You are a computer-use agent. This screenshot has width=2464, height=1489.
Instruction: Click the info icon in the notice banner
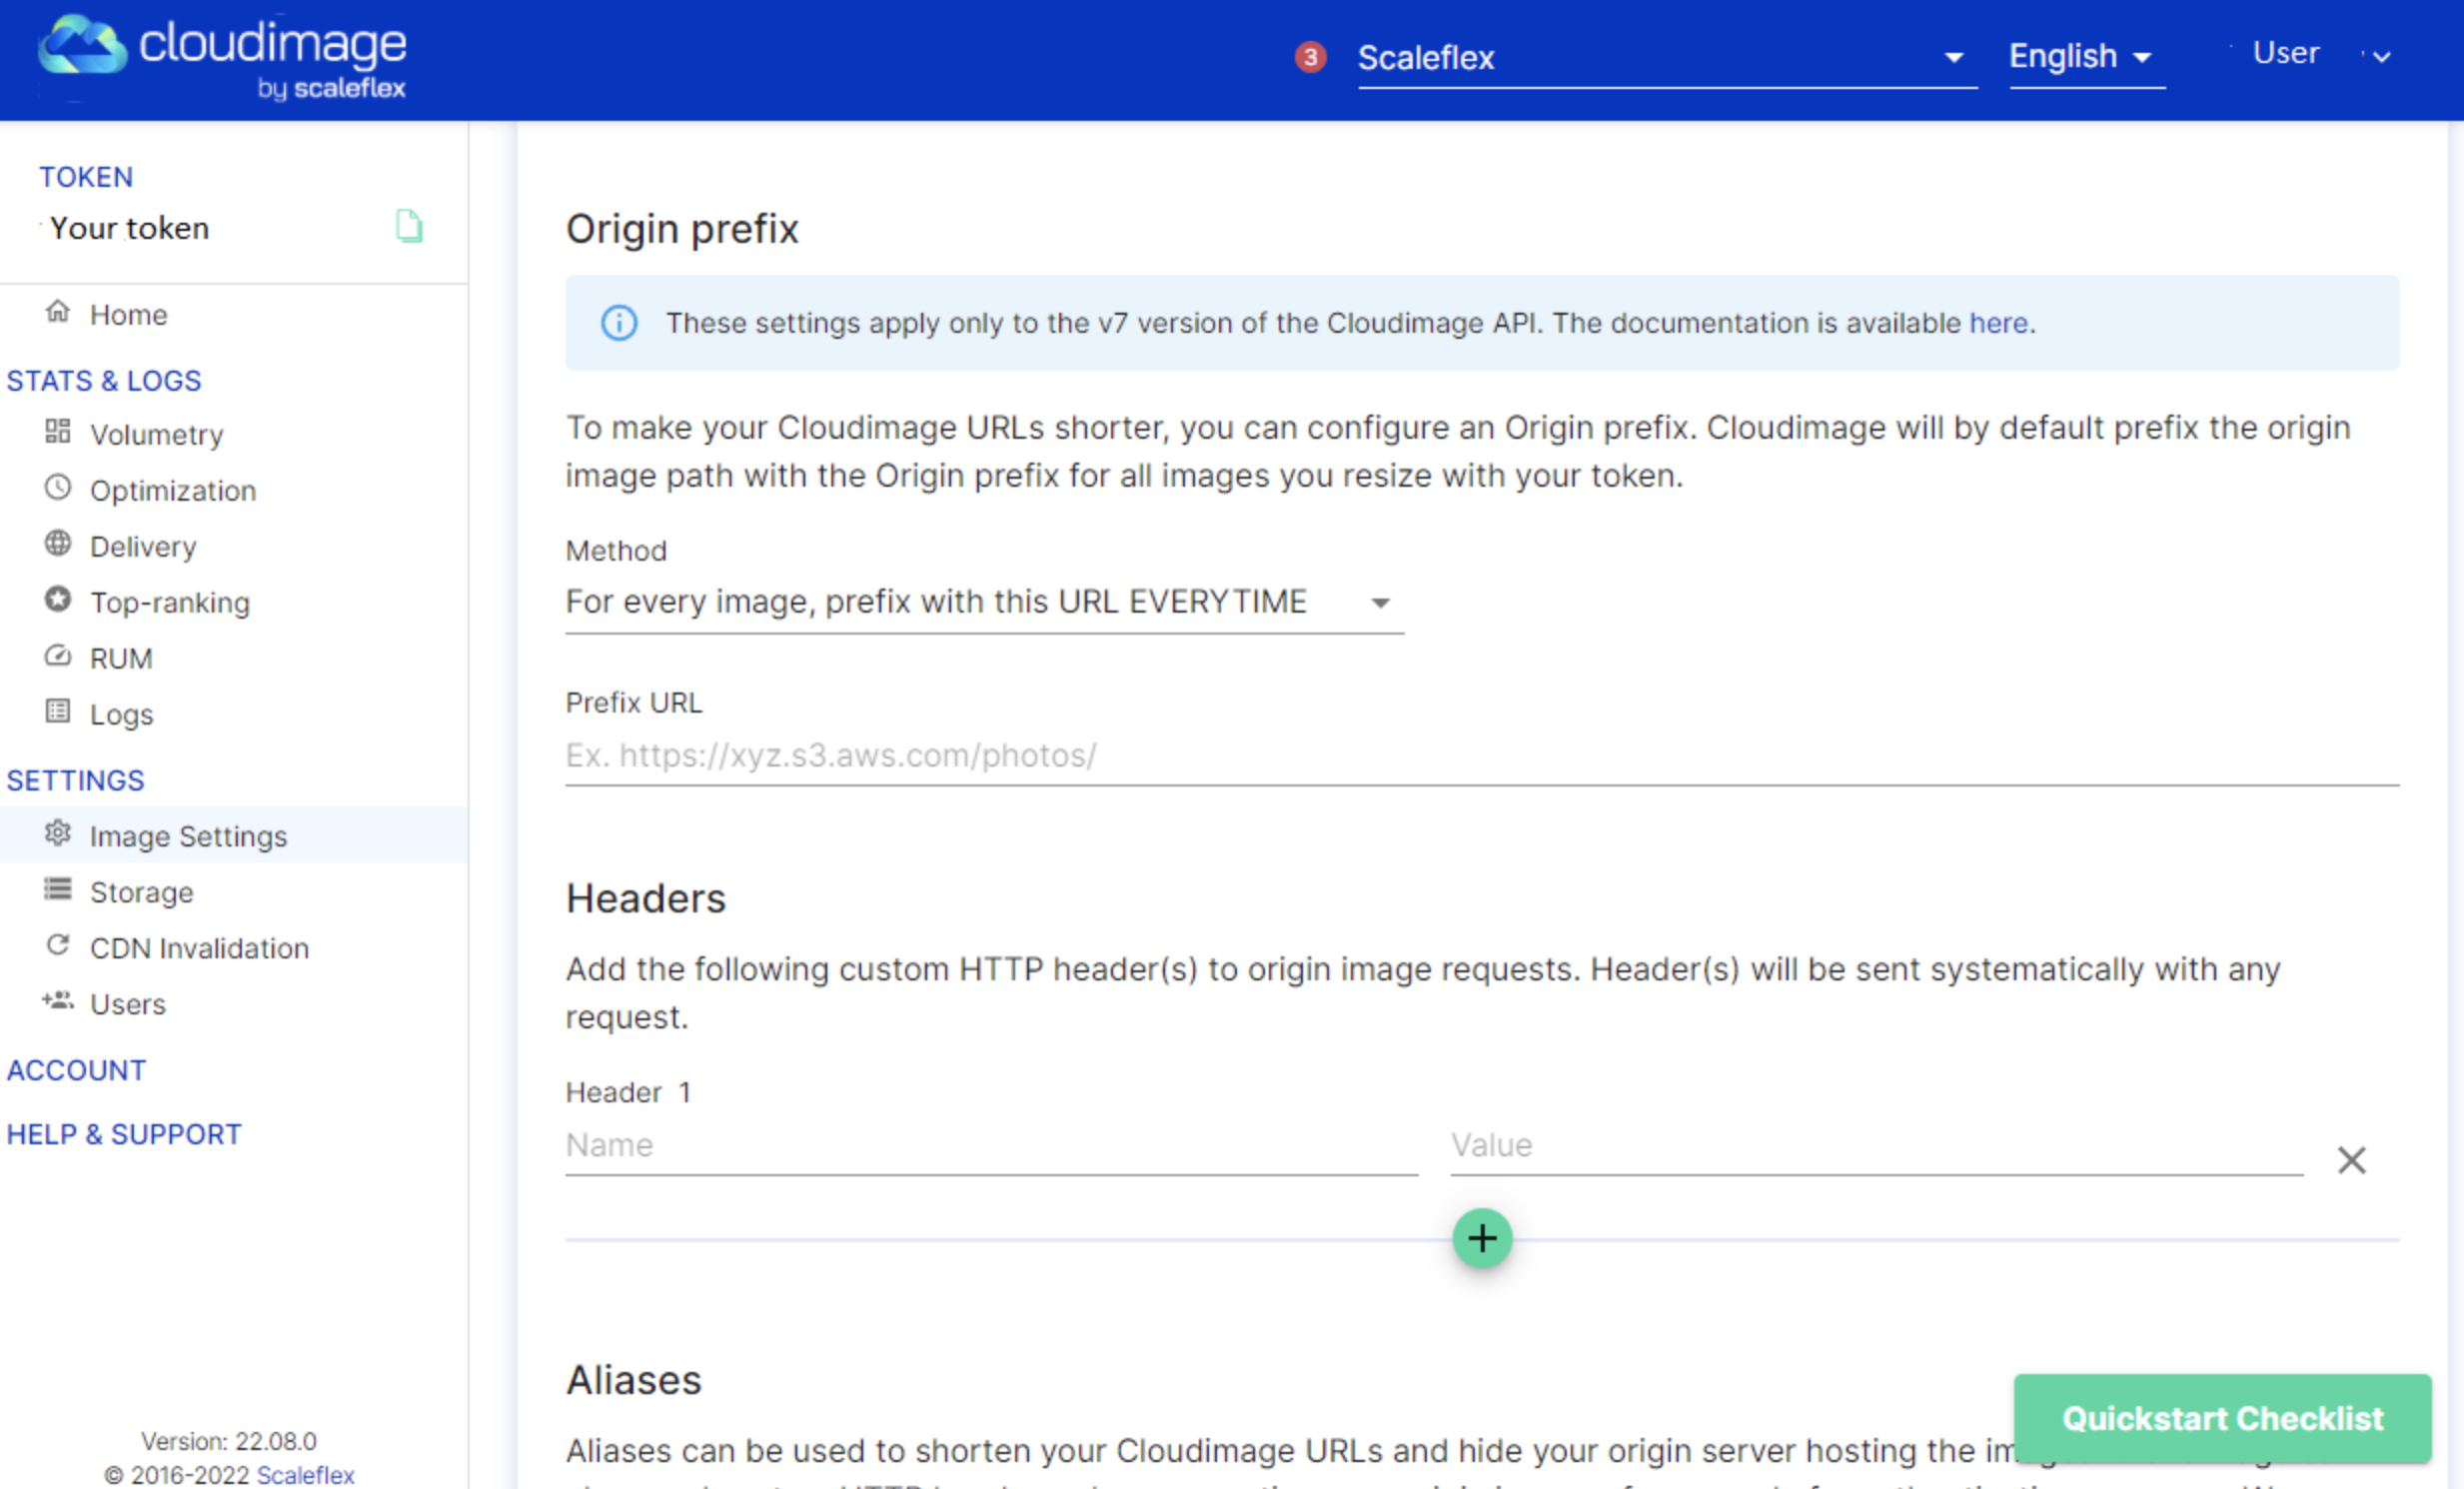[619, 323]
